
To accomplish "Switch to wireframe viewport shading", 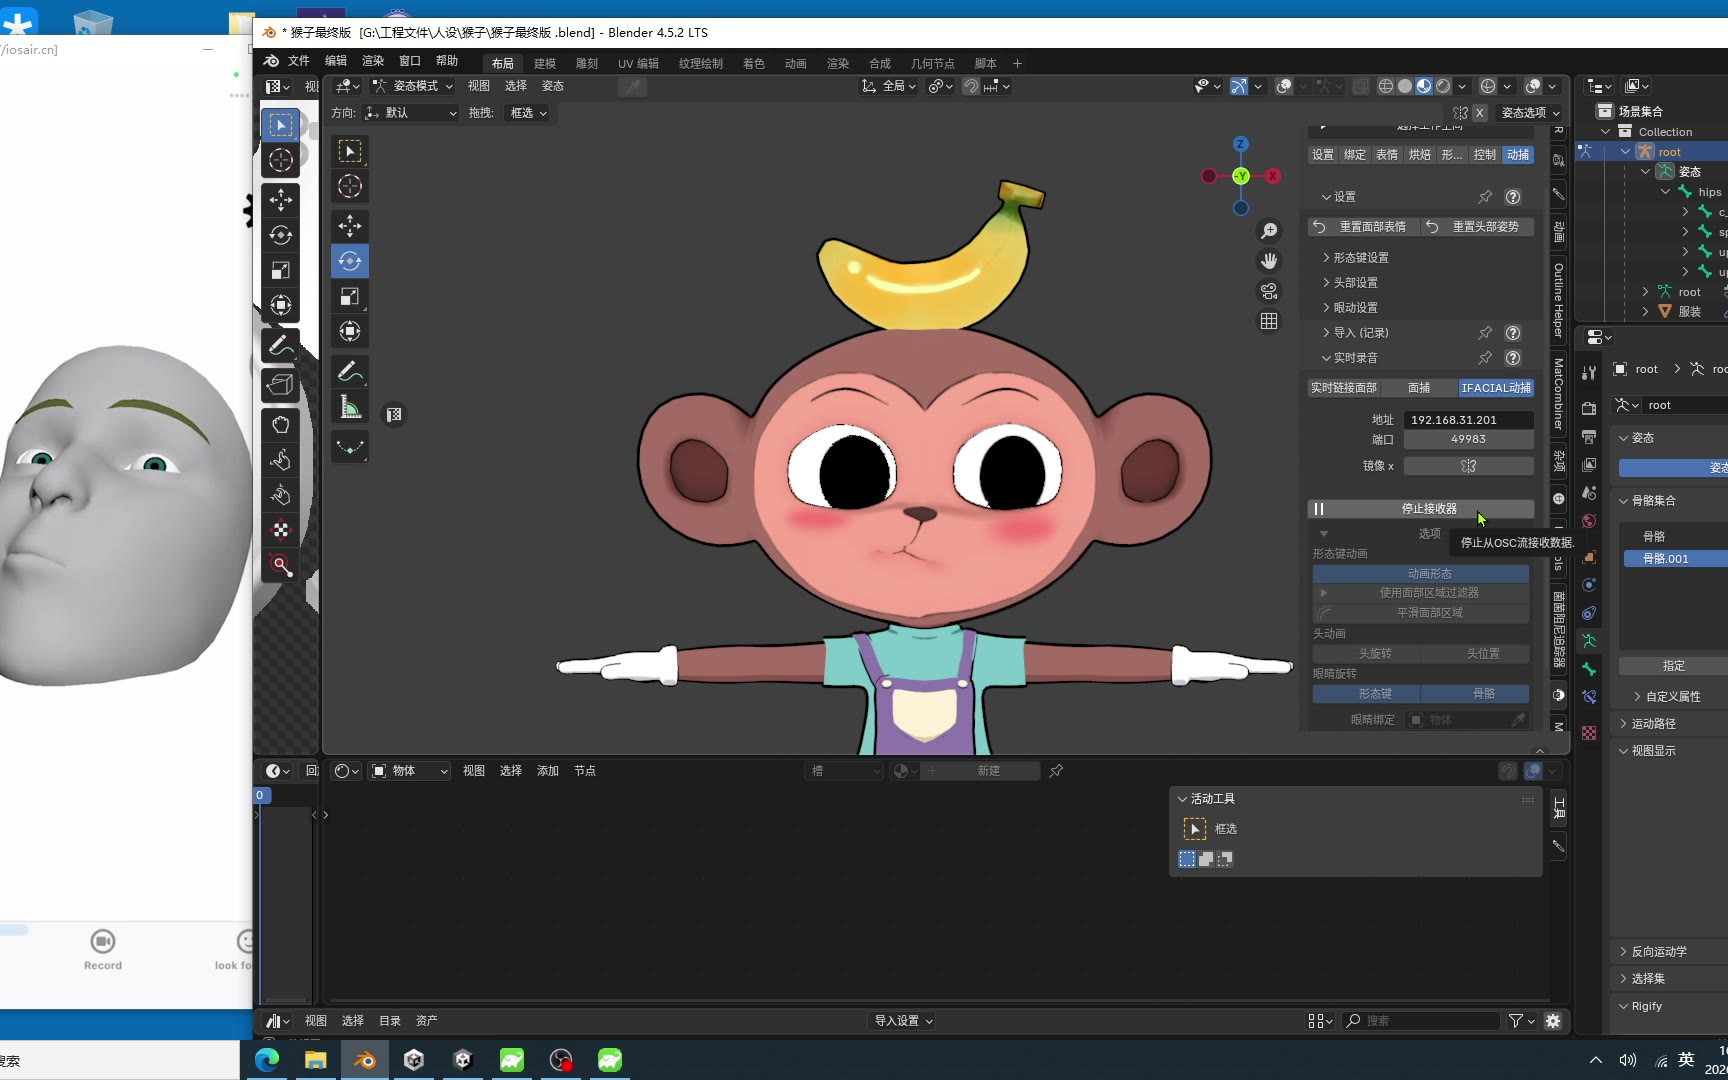I will click(1386, 86).
